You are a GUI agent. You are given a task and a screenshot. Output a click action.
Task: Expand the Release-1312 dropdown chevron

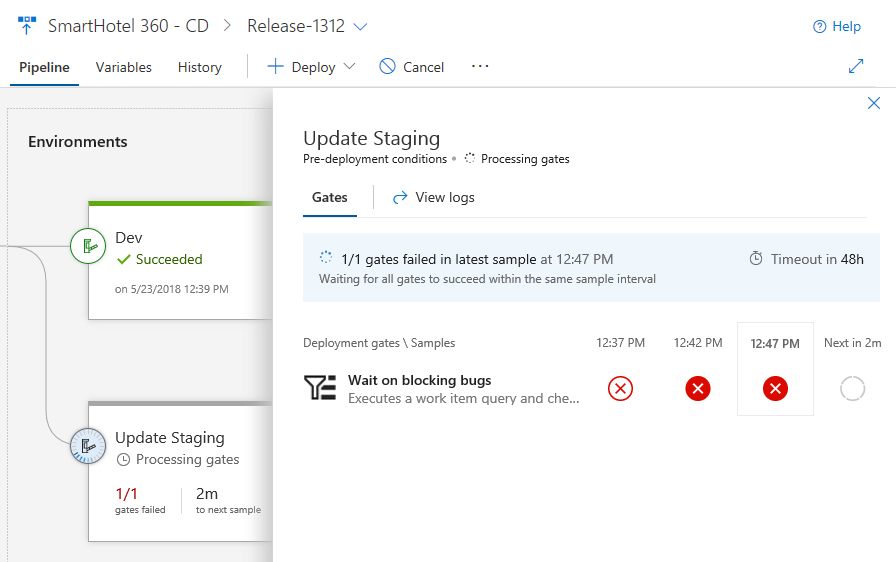click(361, 26)
